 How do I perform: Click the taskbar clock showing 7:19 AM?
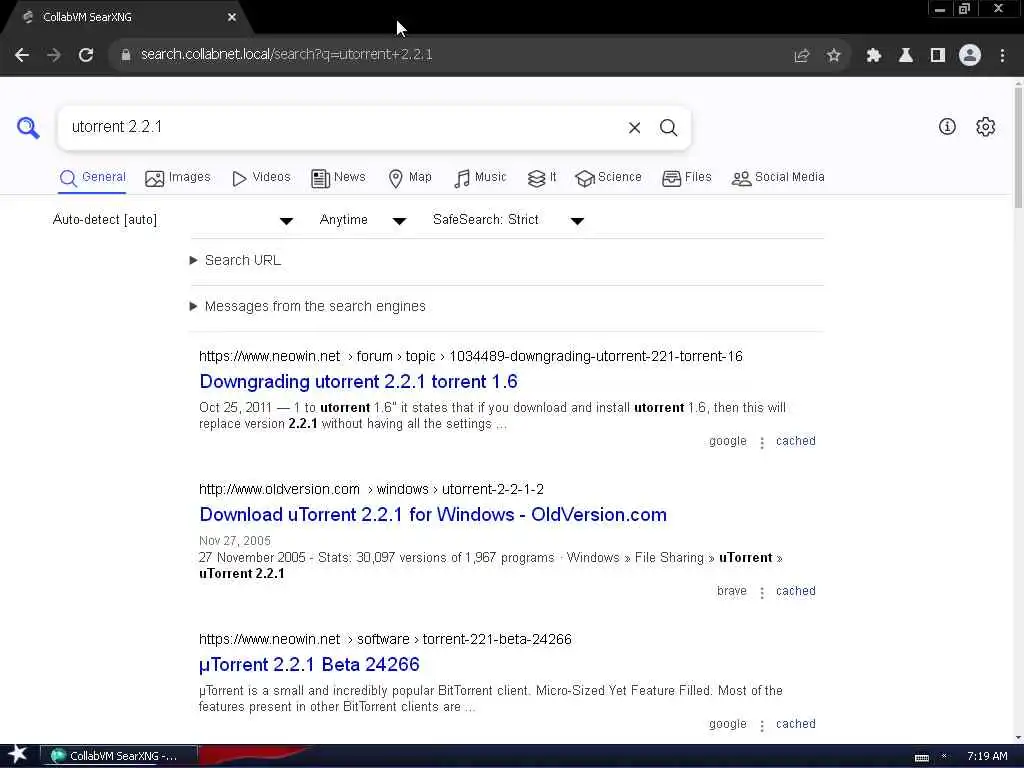pos(987,756)
